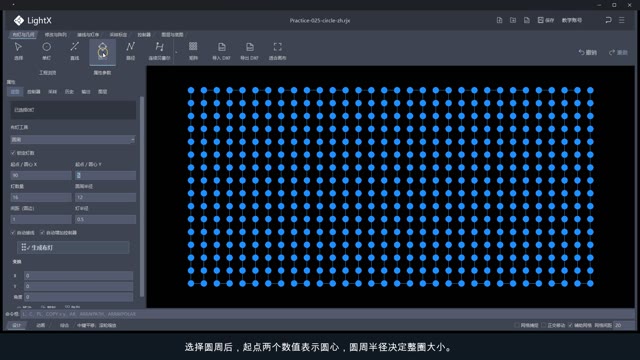Click the Import DXF icon

coord(221,47)
